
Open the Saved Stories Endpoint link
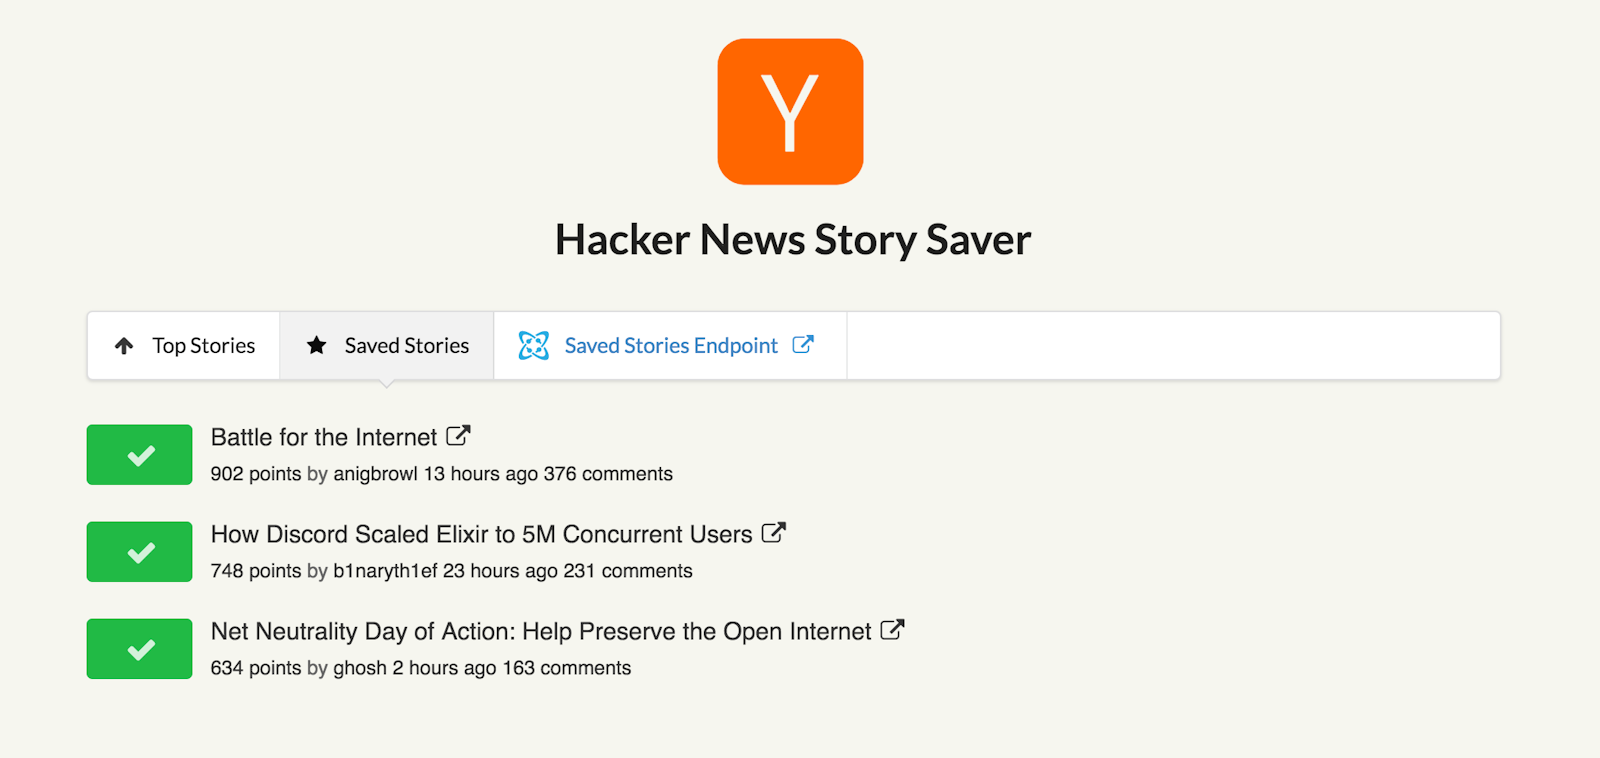point(671,345)
